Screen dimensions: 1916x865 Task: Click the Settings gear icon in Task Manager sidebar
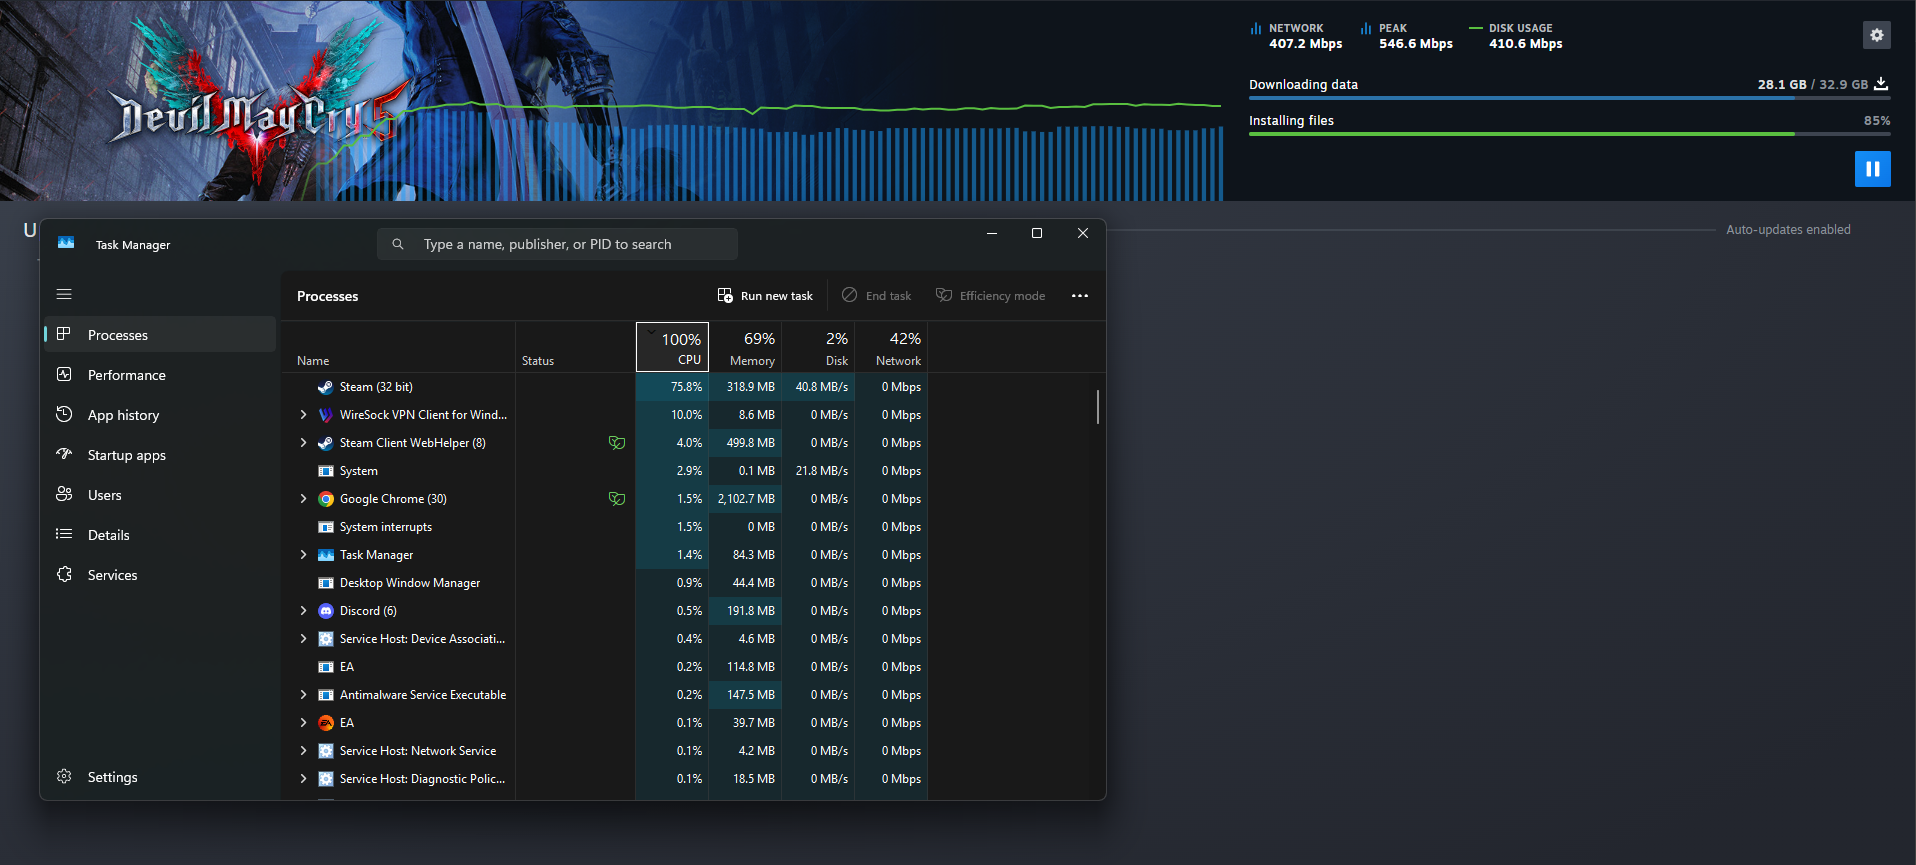(64, 777)
